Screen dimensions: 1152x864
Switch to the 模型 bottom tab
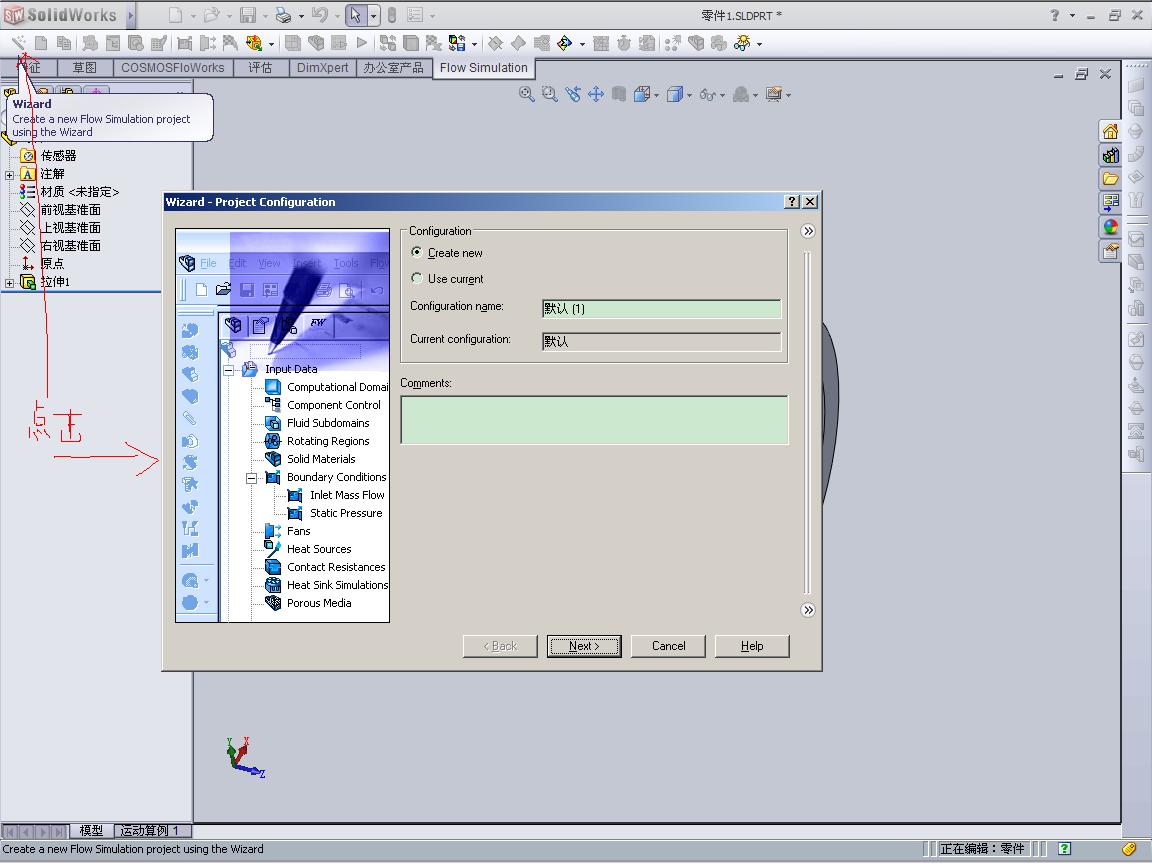coord(91,830)
